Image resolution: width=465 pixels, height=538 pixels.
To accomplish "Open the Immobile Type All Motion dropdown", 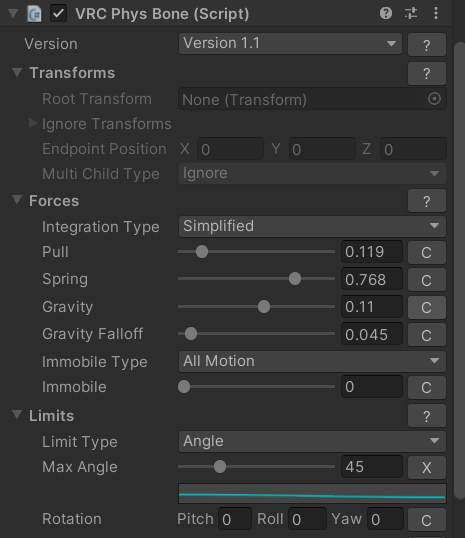I will [x=312, y=361].
